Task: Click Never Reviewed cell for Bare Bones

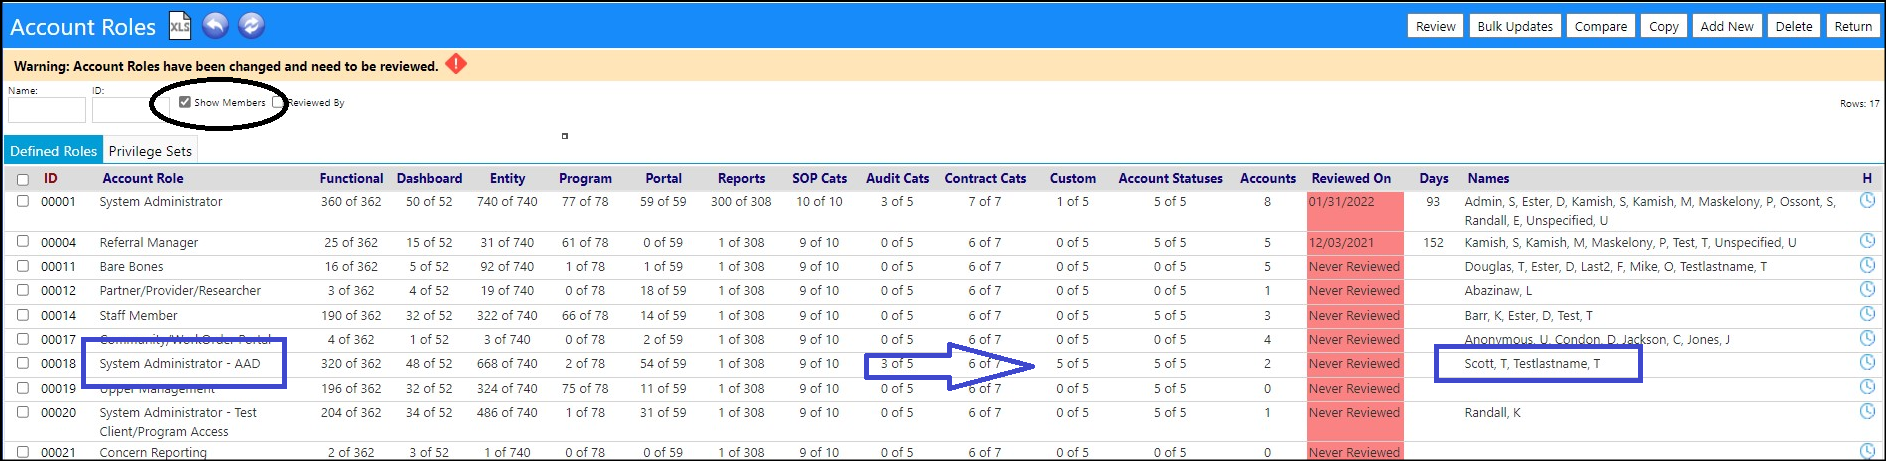Action: [1354, 266]
